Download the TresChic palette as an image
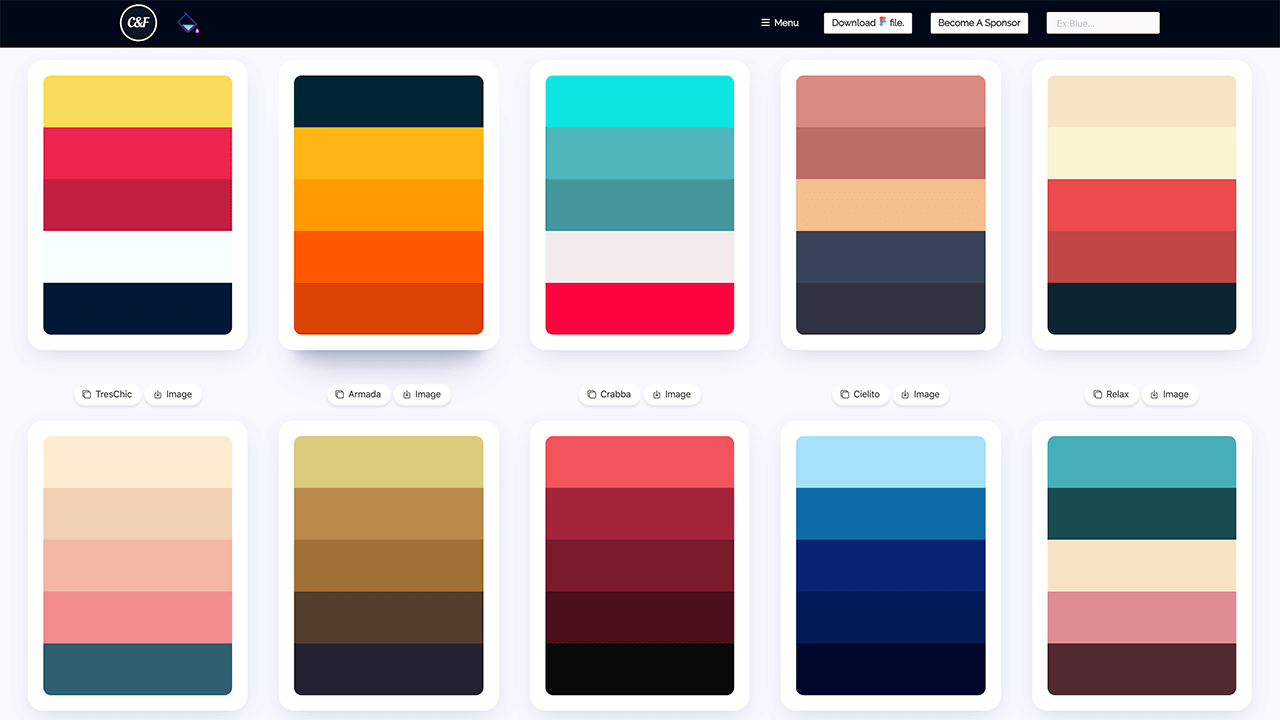1280x720 pixels. [x=173, y=394]
